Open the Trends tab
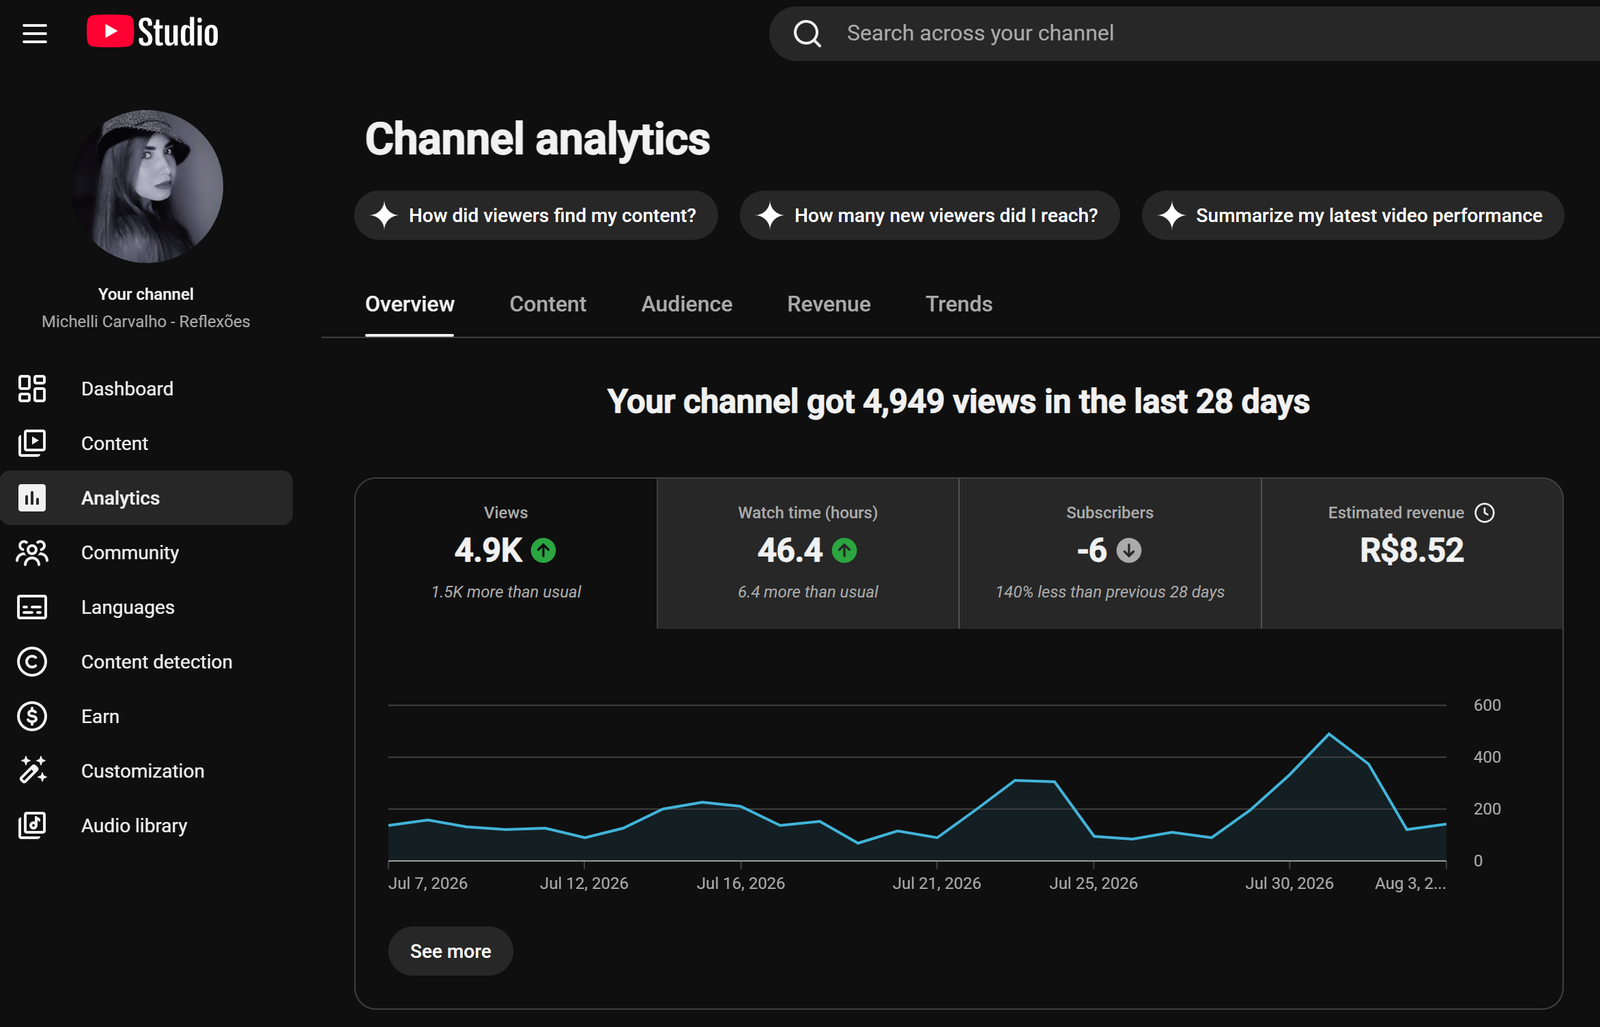Image resolution: width=1600 pixels, height=1027 pixels. point(959,304)
